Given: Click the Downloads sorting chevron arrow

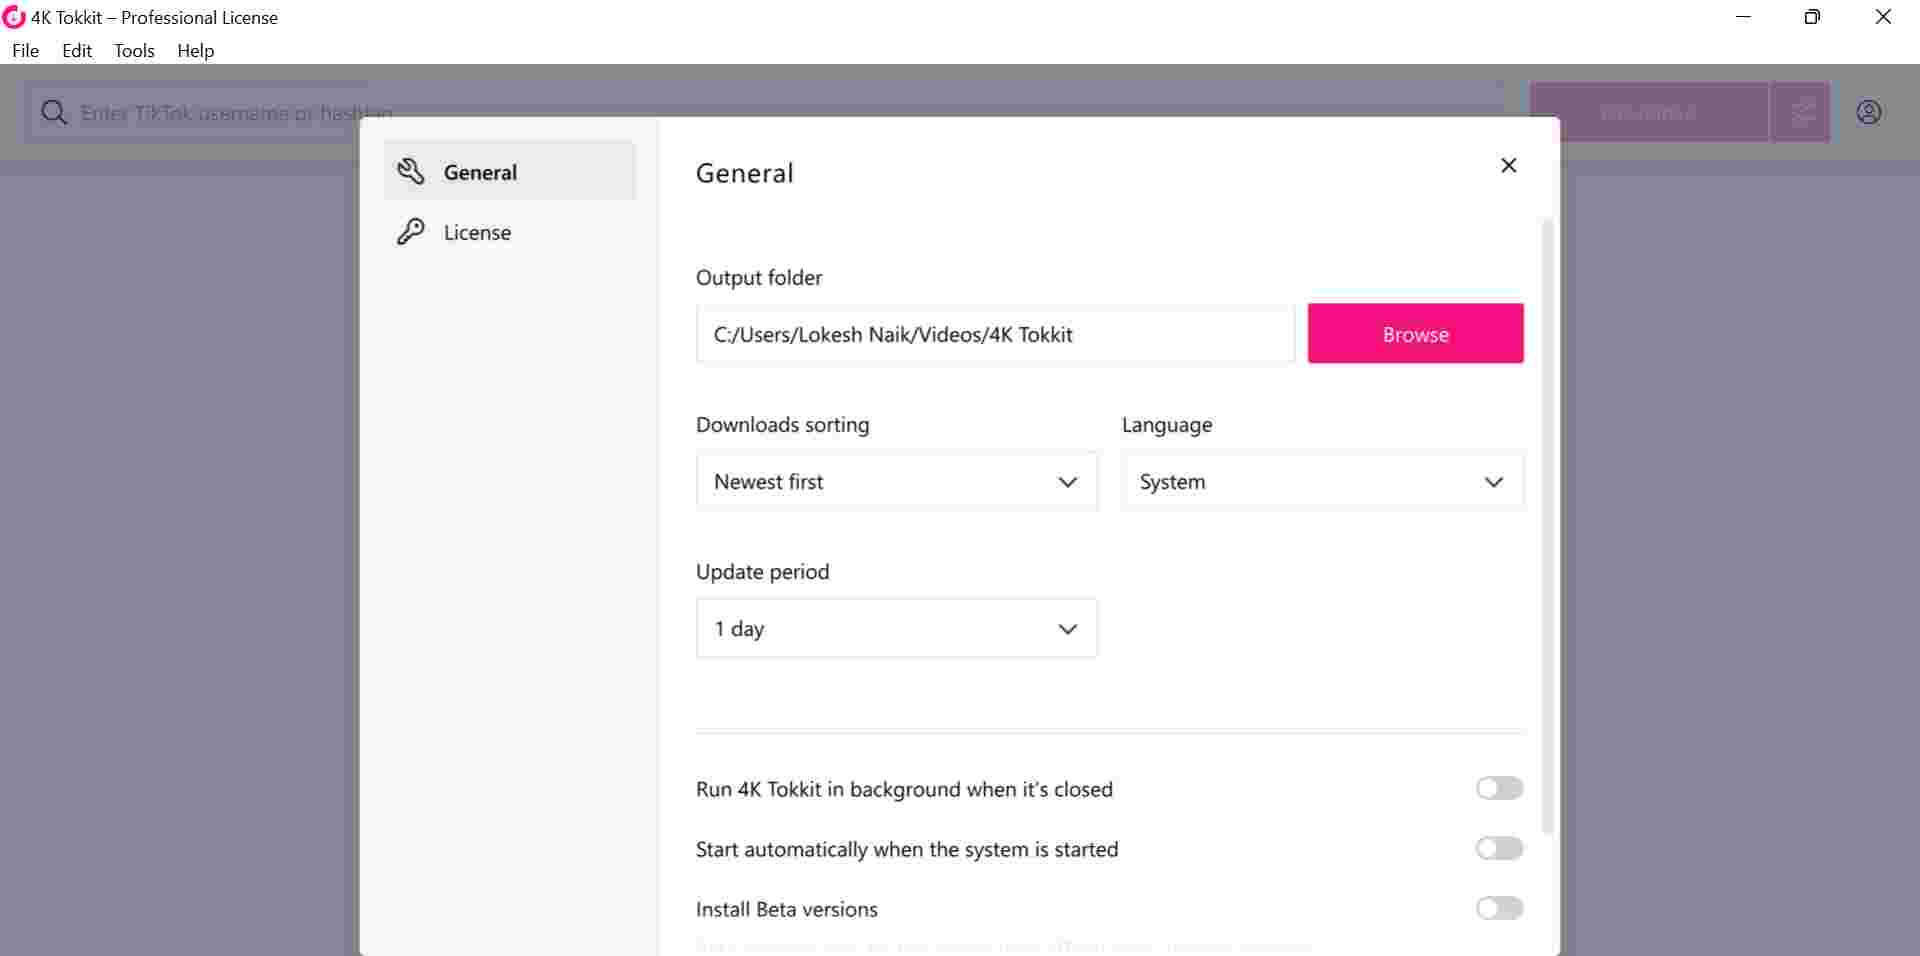Looking at the screenshot, I should click(1068, 482).
